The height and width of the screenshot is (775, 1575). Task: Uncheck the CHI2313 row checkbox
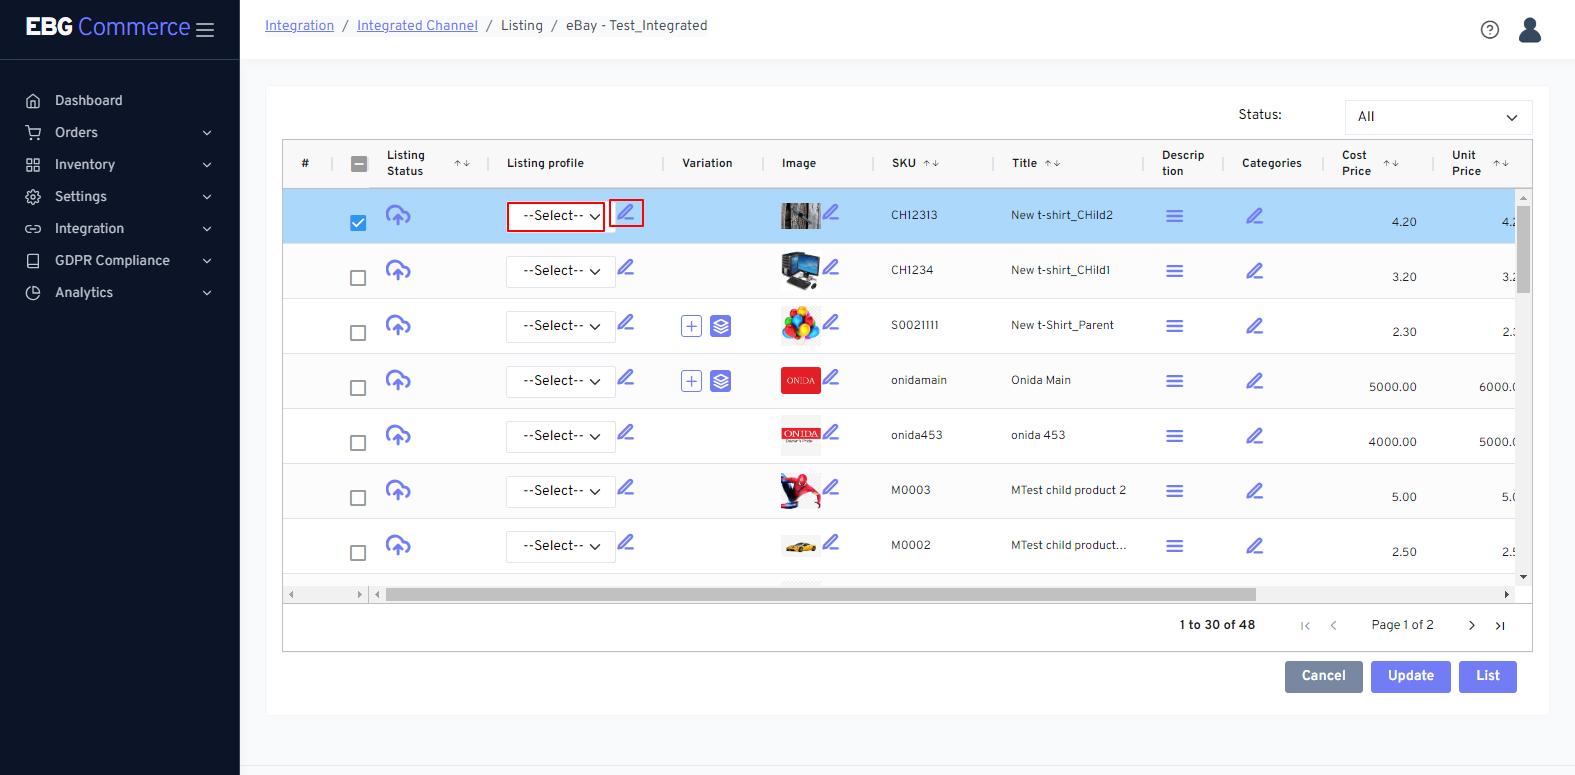pyautogui.click(x=358, y=223)
